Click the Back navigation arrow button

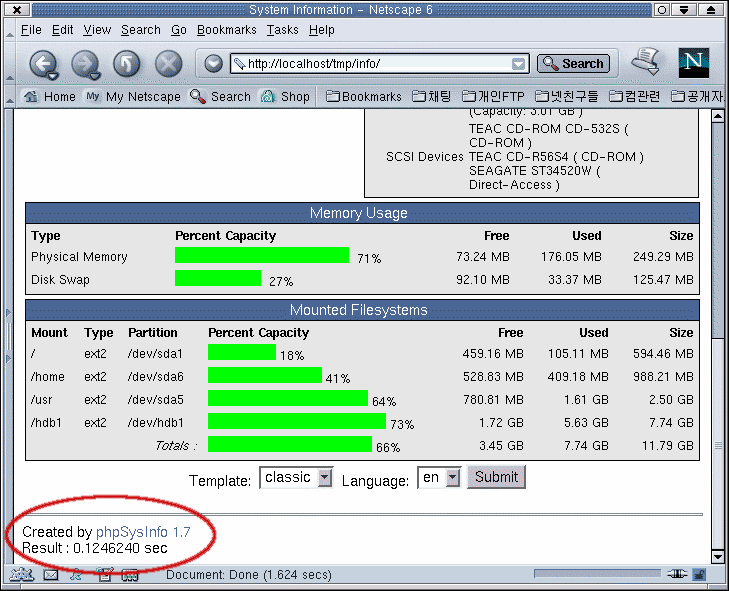[42, 64]
